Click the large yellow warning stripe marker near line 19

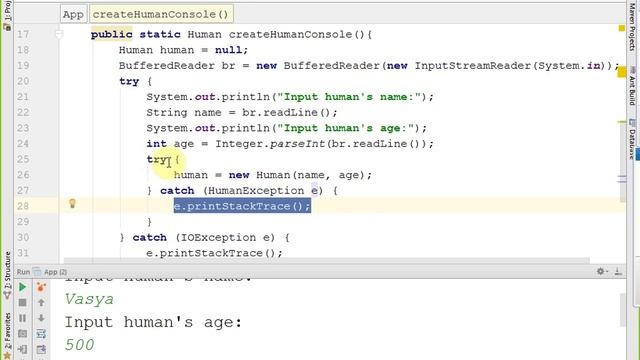tap(622, 72)
